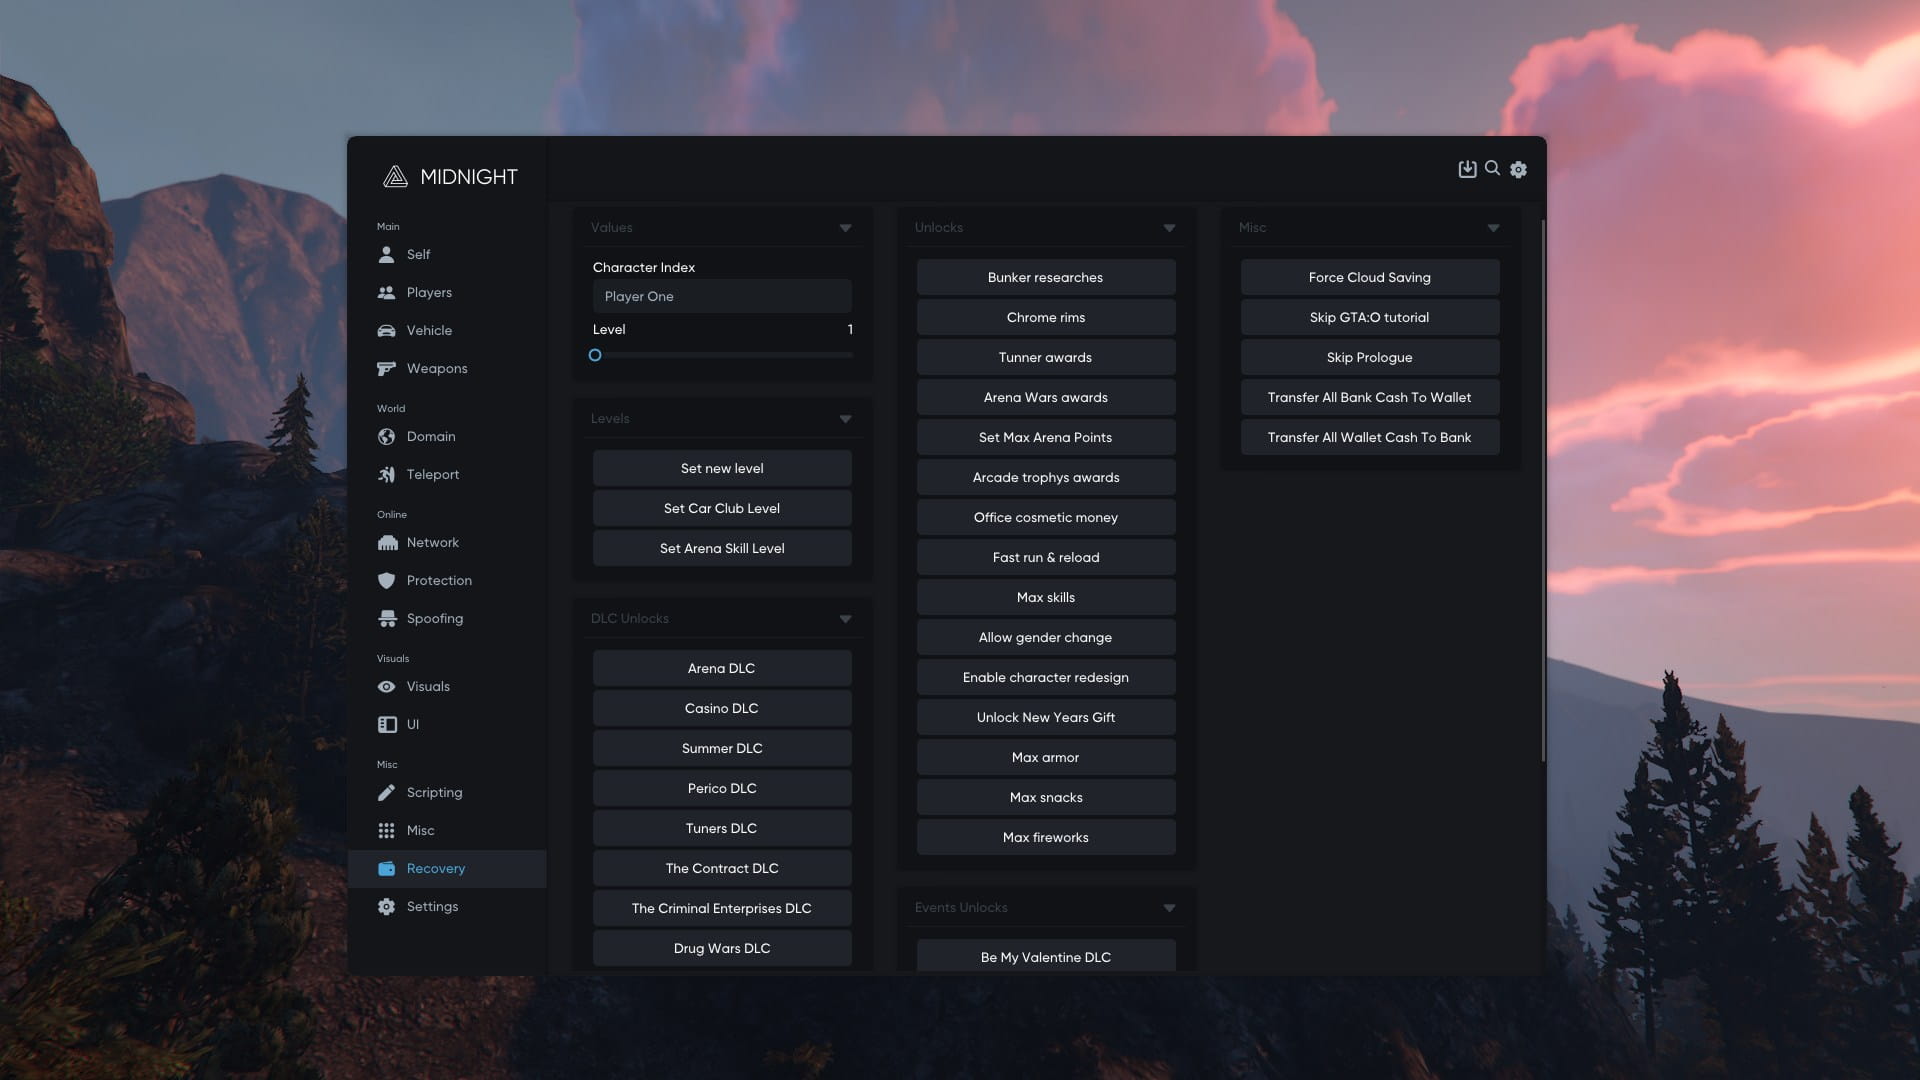The width and height of the screenshot is (1920, 1080).
Task: Open the Vehicle car icon section
Action: click(386, 331)
